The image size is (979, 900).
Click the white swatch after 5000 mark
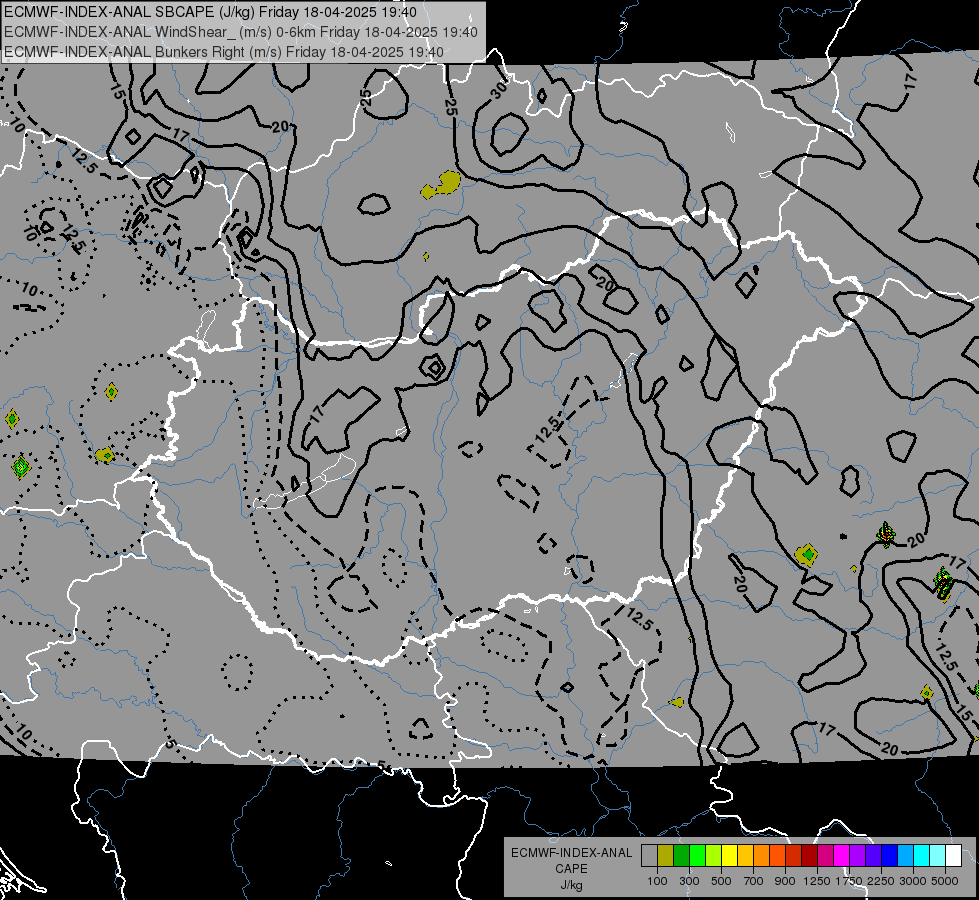953,856
